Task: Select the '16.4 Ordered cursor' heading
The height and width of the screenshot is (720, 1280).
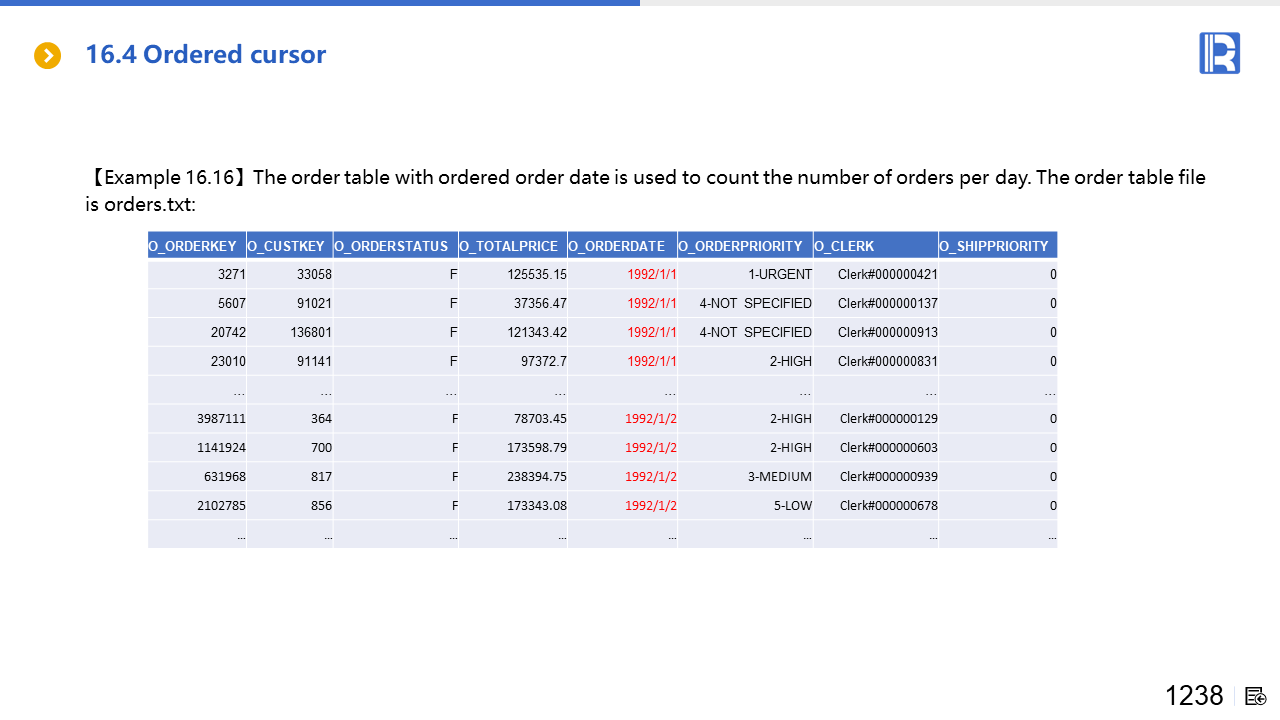Action: tap(205, 55)
